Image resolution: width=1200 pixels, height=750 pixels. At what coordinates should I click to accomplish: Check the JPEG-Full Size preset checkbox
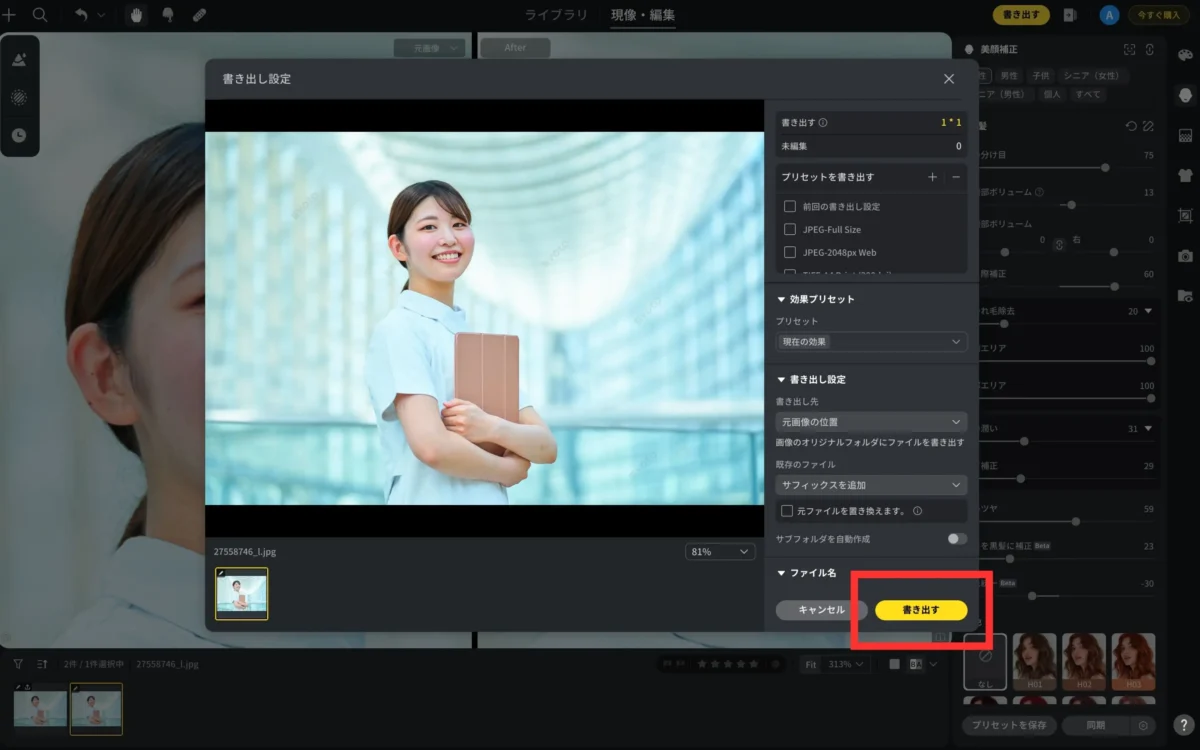pos(790,229)
